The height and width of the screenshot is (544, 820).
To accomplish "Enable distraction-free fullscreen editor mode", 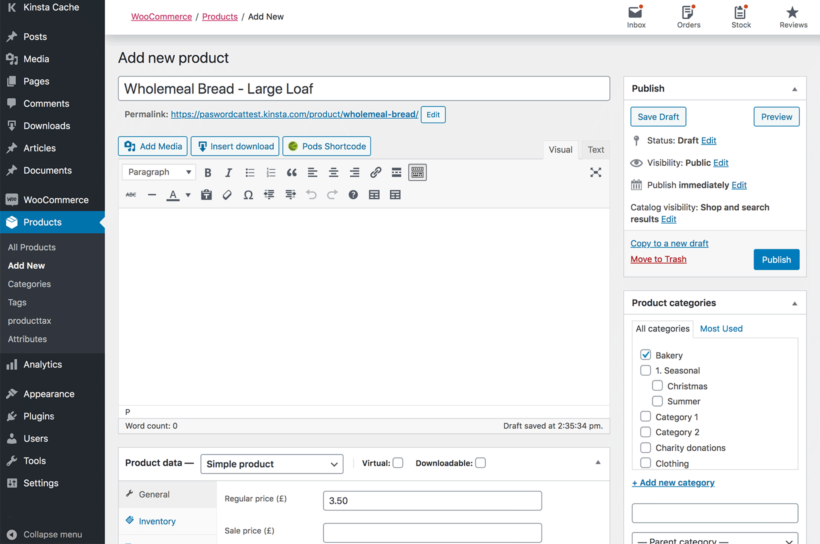I will point(596,173).
